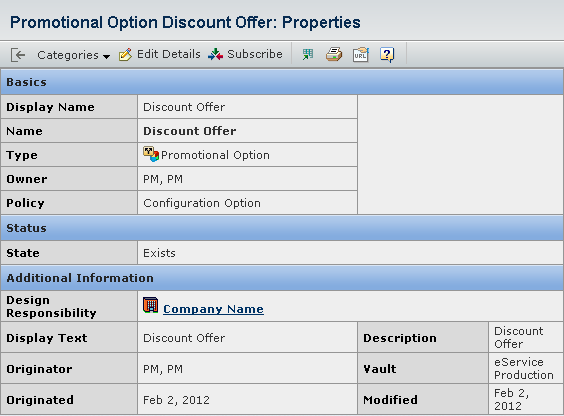Click the Configuration Option policy value
This screenshot has height=416, width=564.
coord(202,203)
